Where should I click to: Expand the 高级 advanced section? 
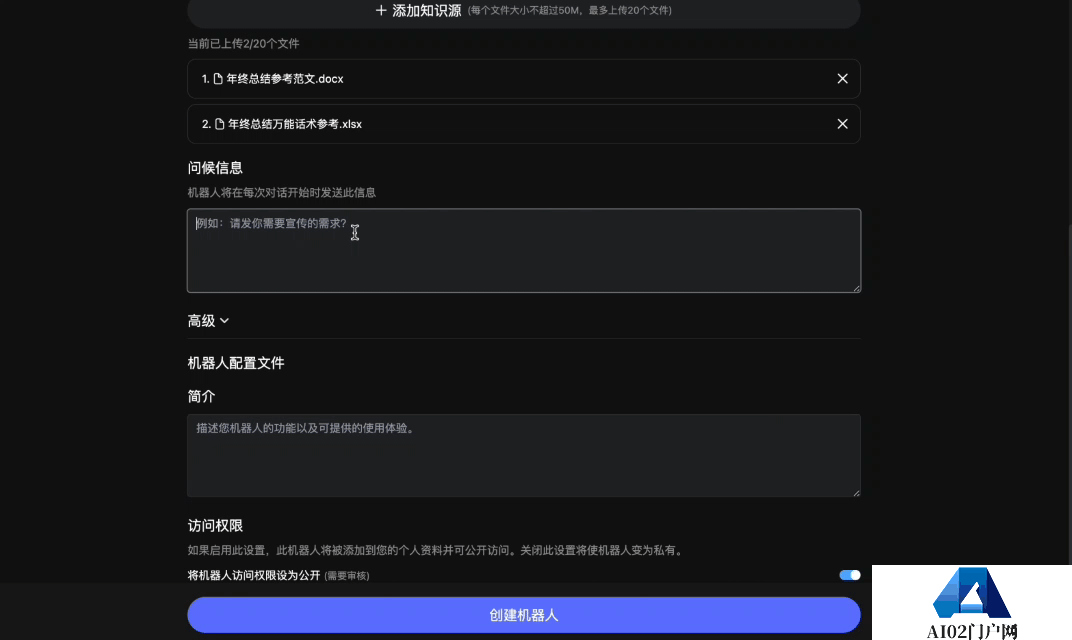(x=209, y=321)
